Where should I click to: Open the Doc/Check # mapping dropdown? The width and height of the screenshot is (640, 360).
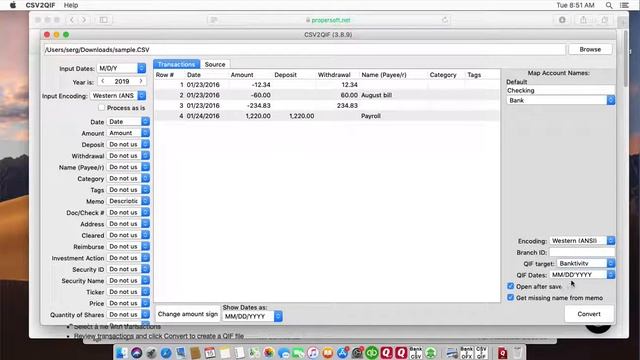128,213
